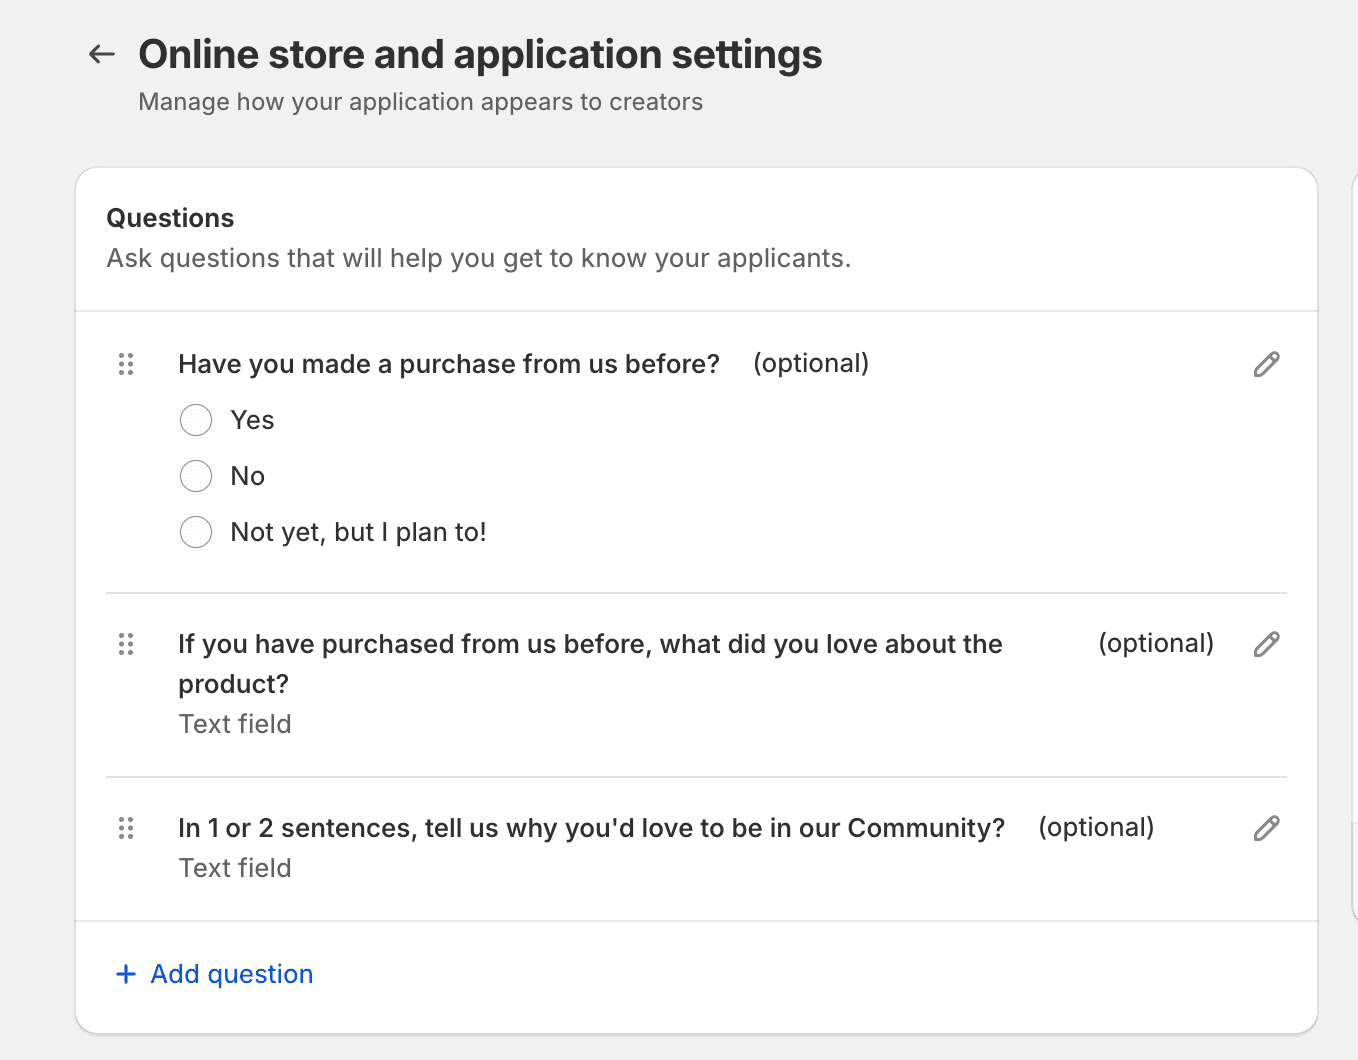Click the plus icon before Add question
Image resolution: width=1358 pixels, height=1060 pixels.
click(x=125, y=973)
